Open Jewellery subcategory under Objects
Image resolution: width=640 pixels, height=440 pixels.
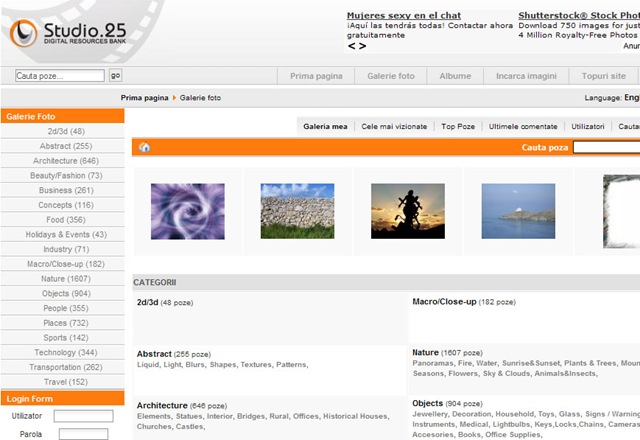pos(429,414)
